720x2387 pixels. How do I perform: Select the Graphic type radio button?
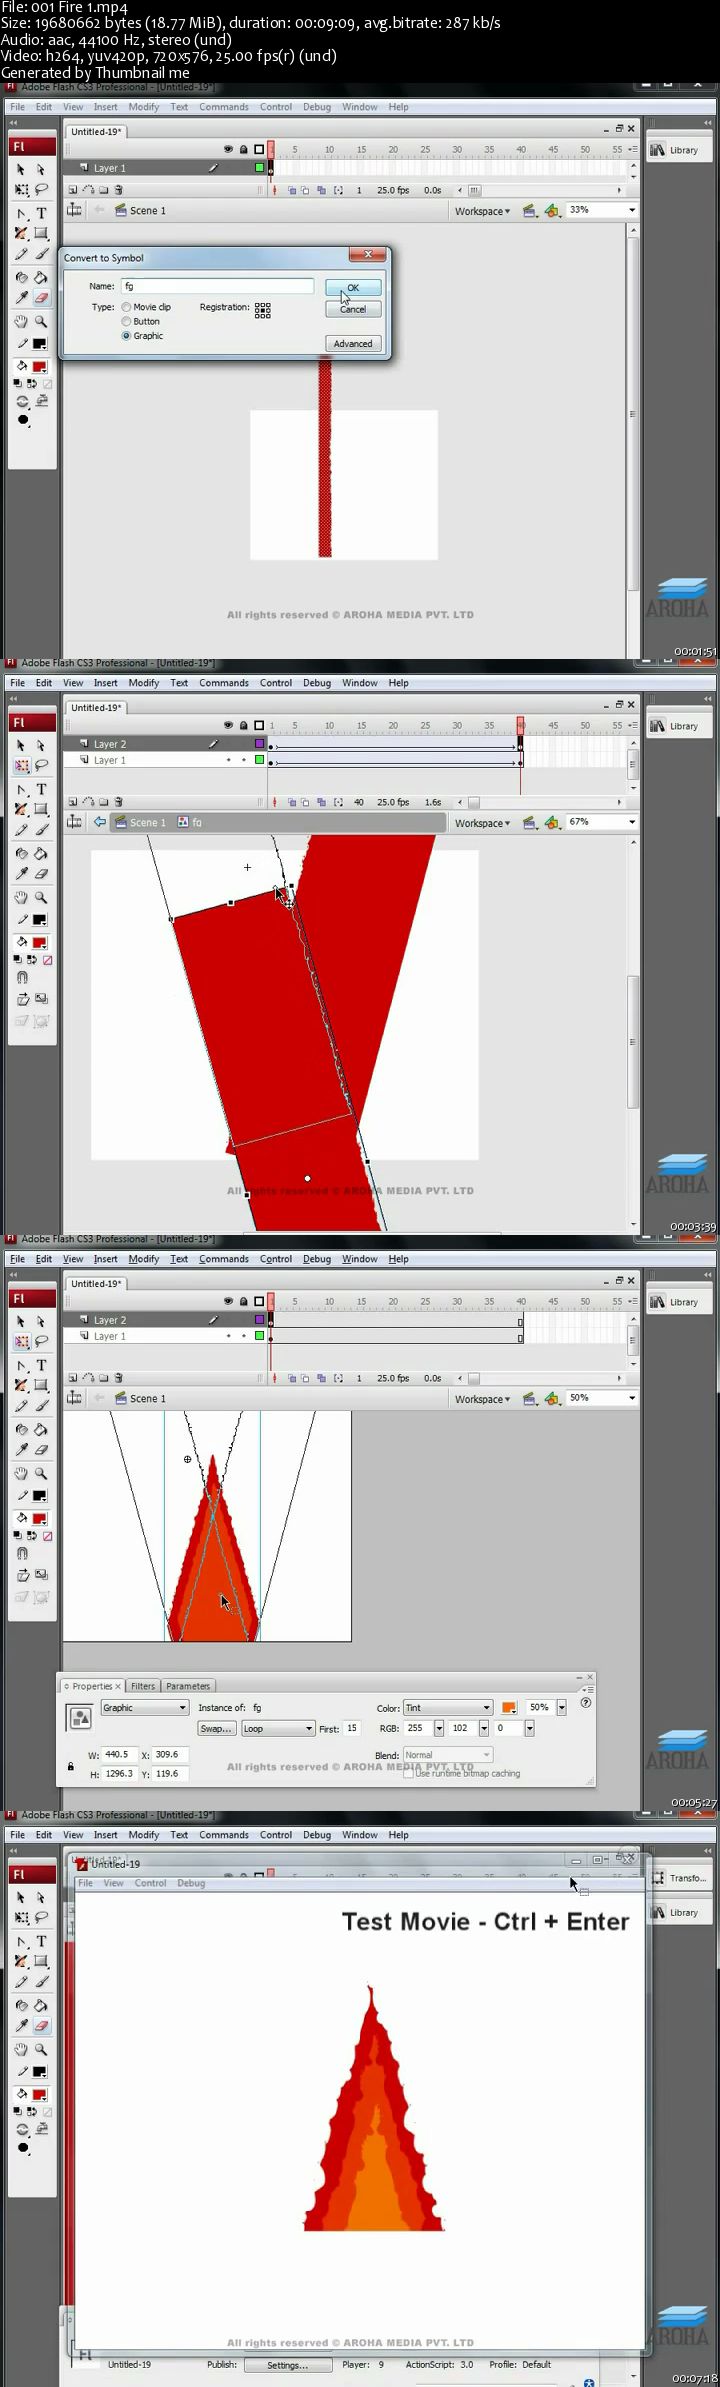point(126,336)
